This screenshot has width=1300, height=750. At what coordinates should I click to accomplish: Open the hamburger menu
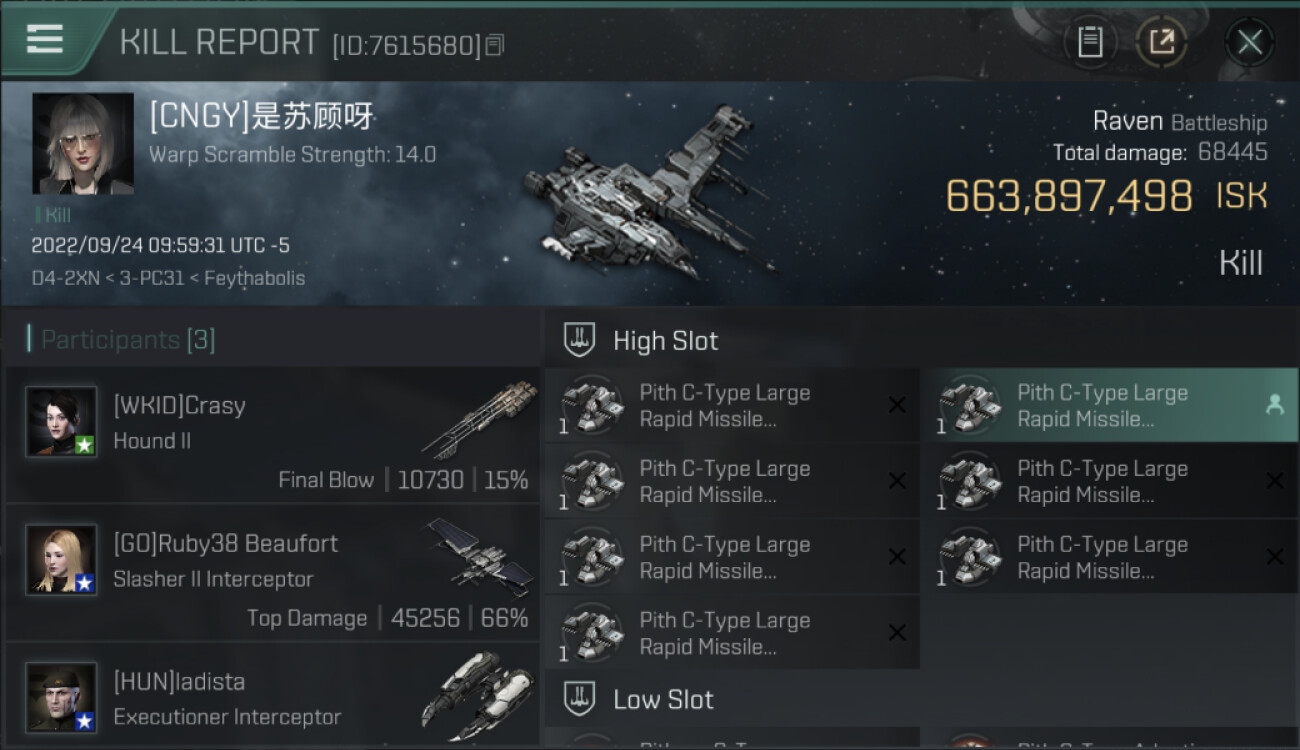[45, 39]
